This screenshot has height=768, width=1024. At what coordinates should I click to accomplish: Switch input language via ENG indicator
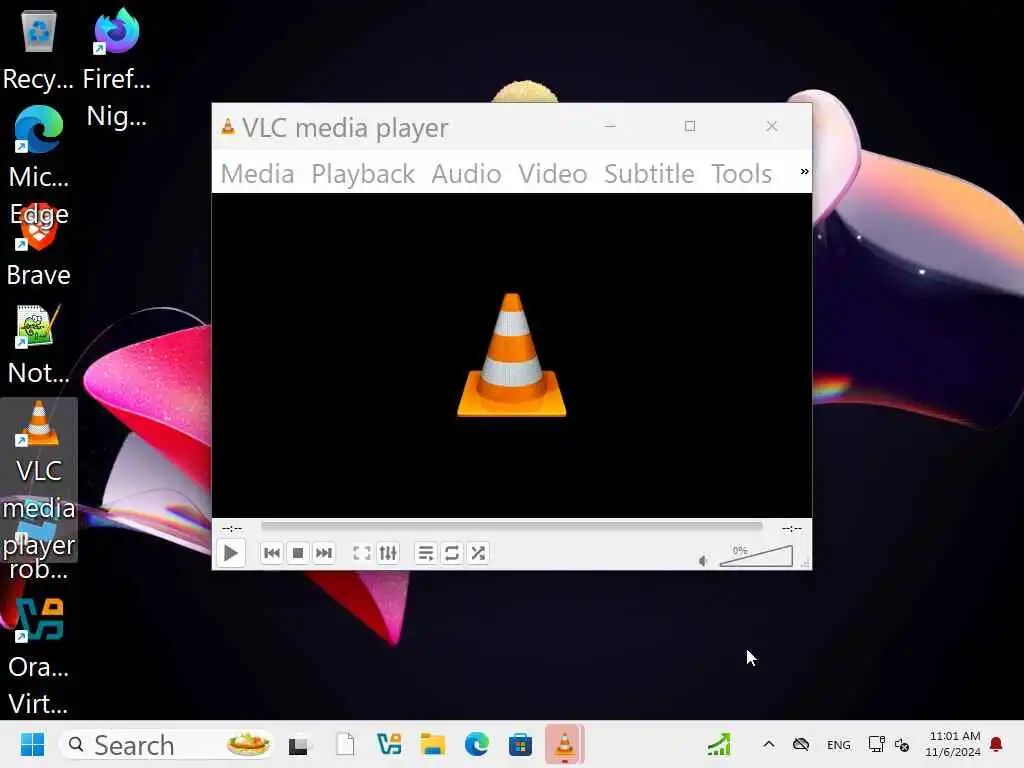click(x=839, y=745)
